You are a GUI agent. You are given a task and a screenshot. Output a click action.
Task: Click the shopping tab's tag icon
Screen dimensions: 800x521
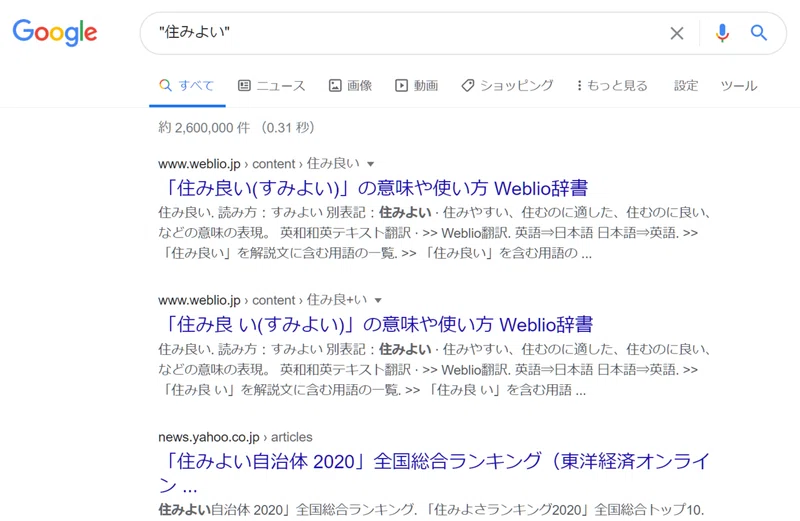click(x=467, y=85)
